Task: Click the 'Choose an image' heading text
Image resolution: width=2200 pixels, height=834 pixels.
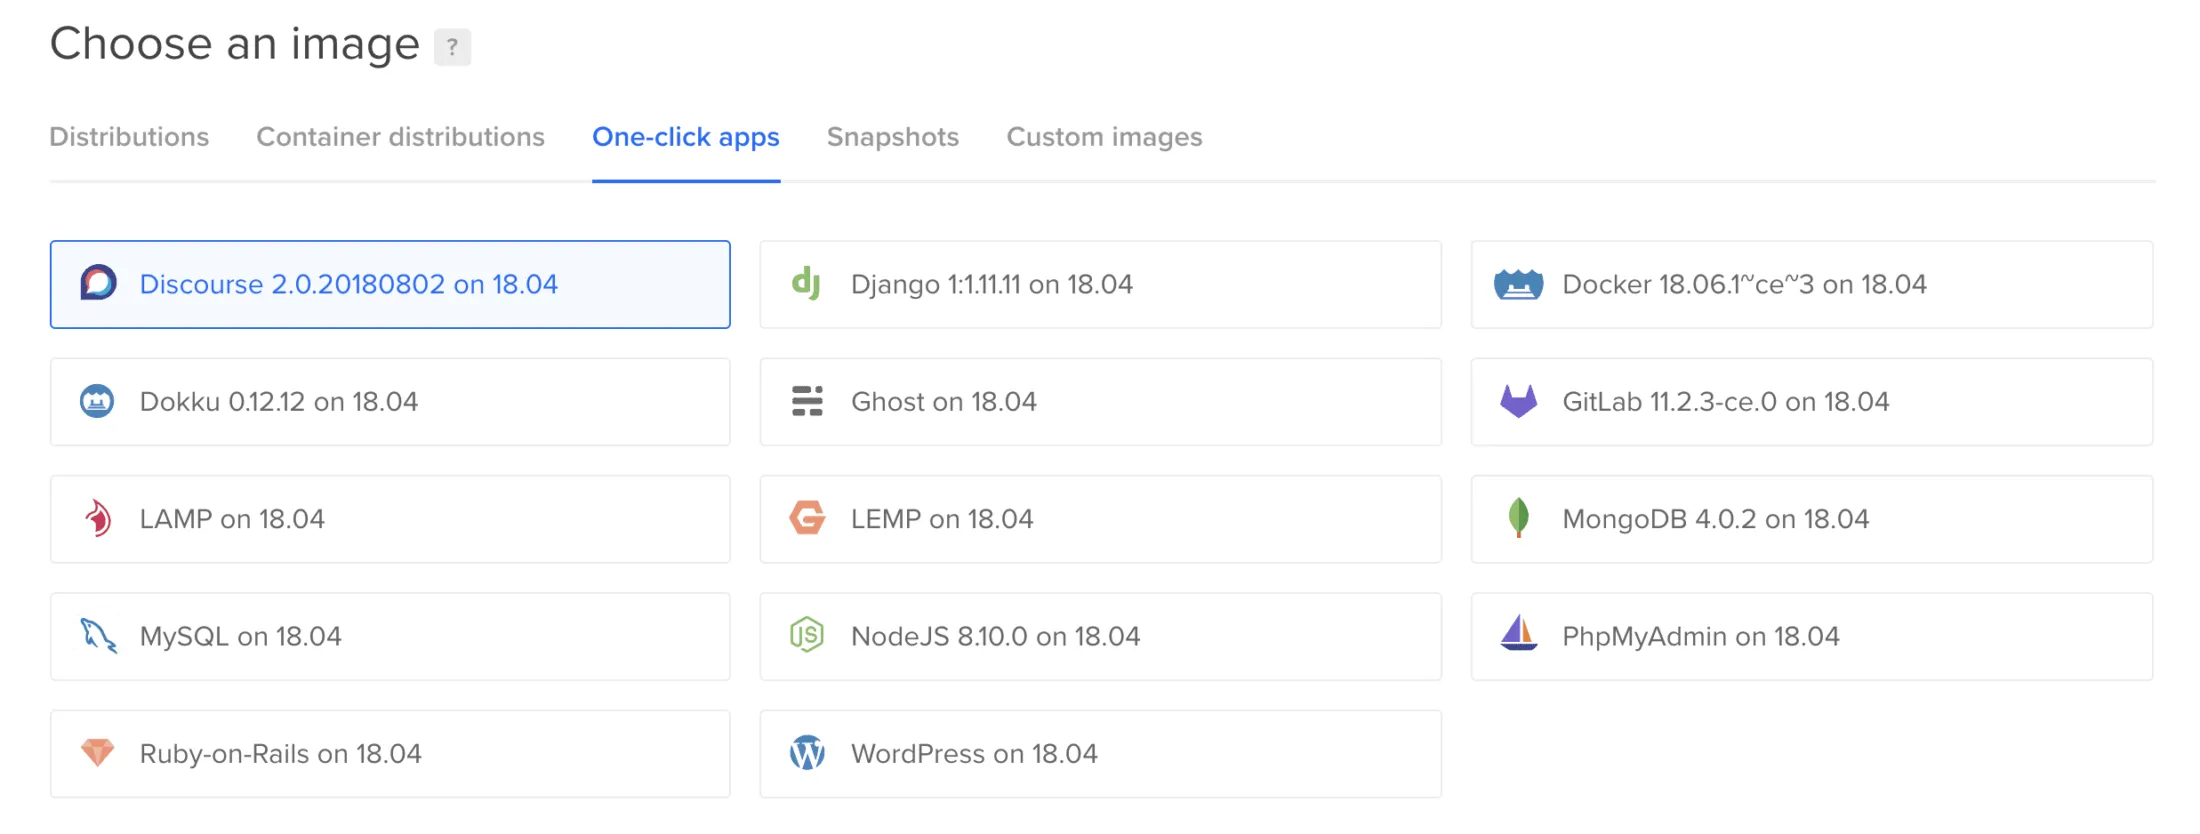Action: pos(235,44)
